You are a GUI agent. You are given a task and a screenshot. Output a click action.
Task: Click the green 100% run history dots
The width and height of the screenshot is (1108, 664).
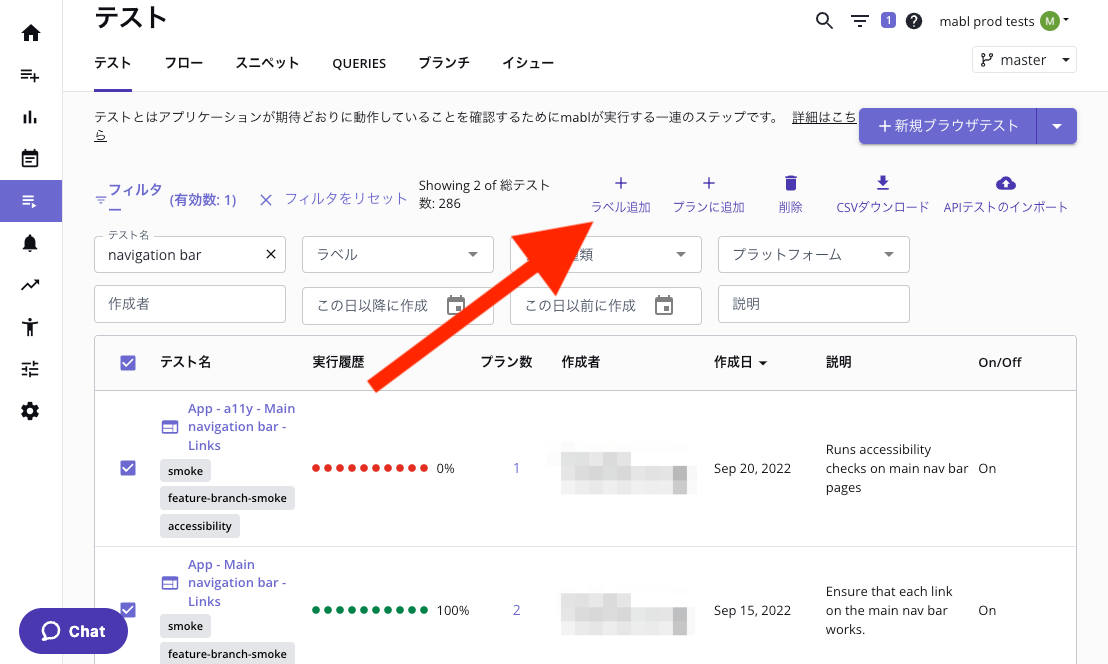[370, 610]
